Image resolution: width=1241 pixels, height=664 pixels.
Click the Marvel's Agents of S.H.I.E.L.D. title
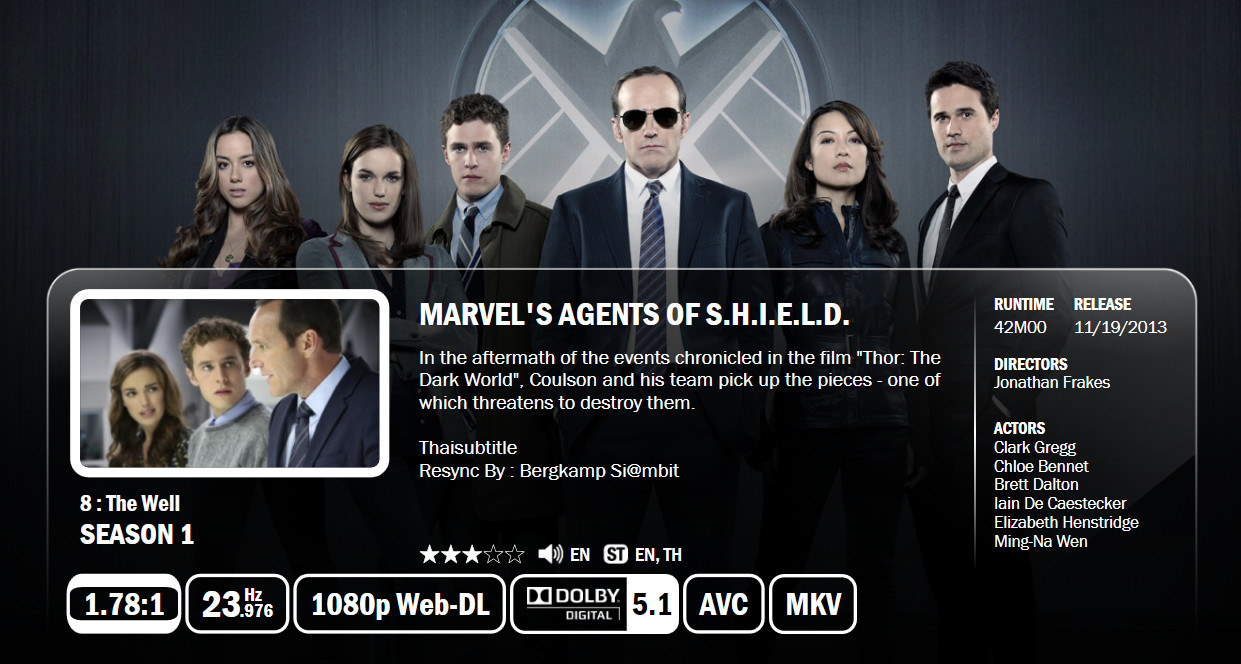pos(634,315)
